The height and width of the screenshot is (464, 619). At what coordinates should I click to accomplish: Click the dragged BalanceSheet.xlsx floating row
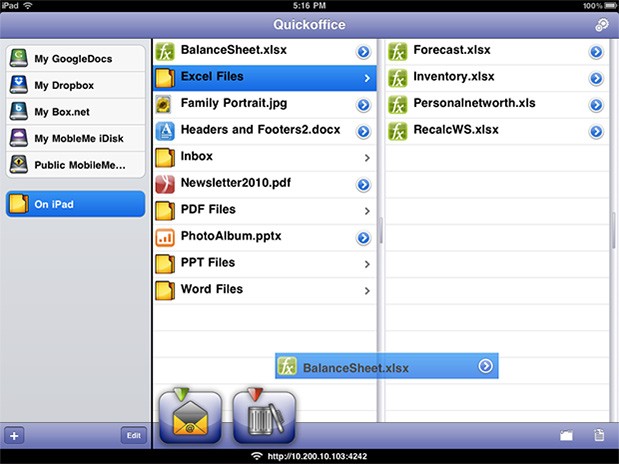click(387, 366)
